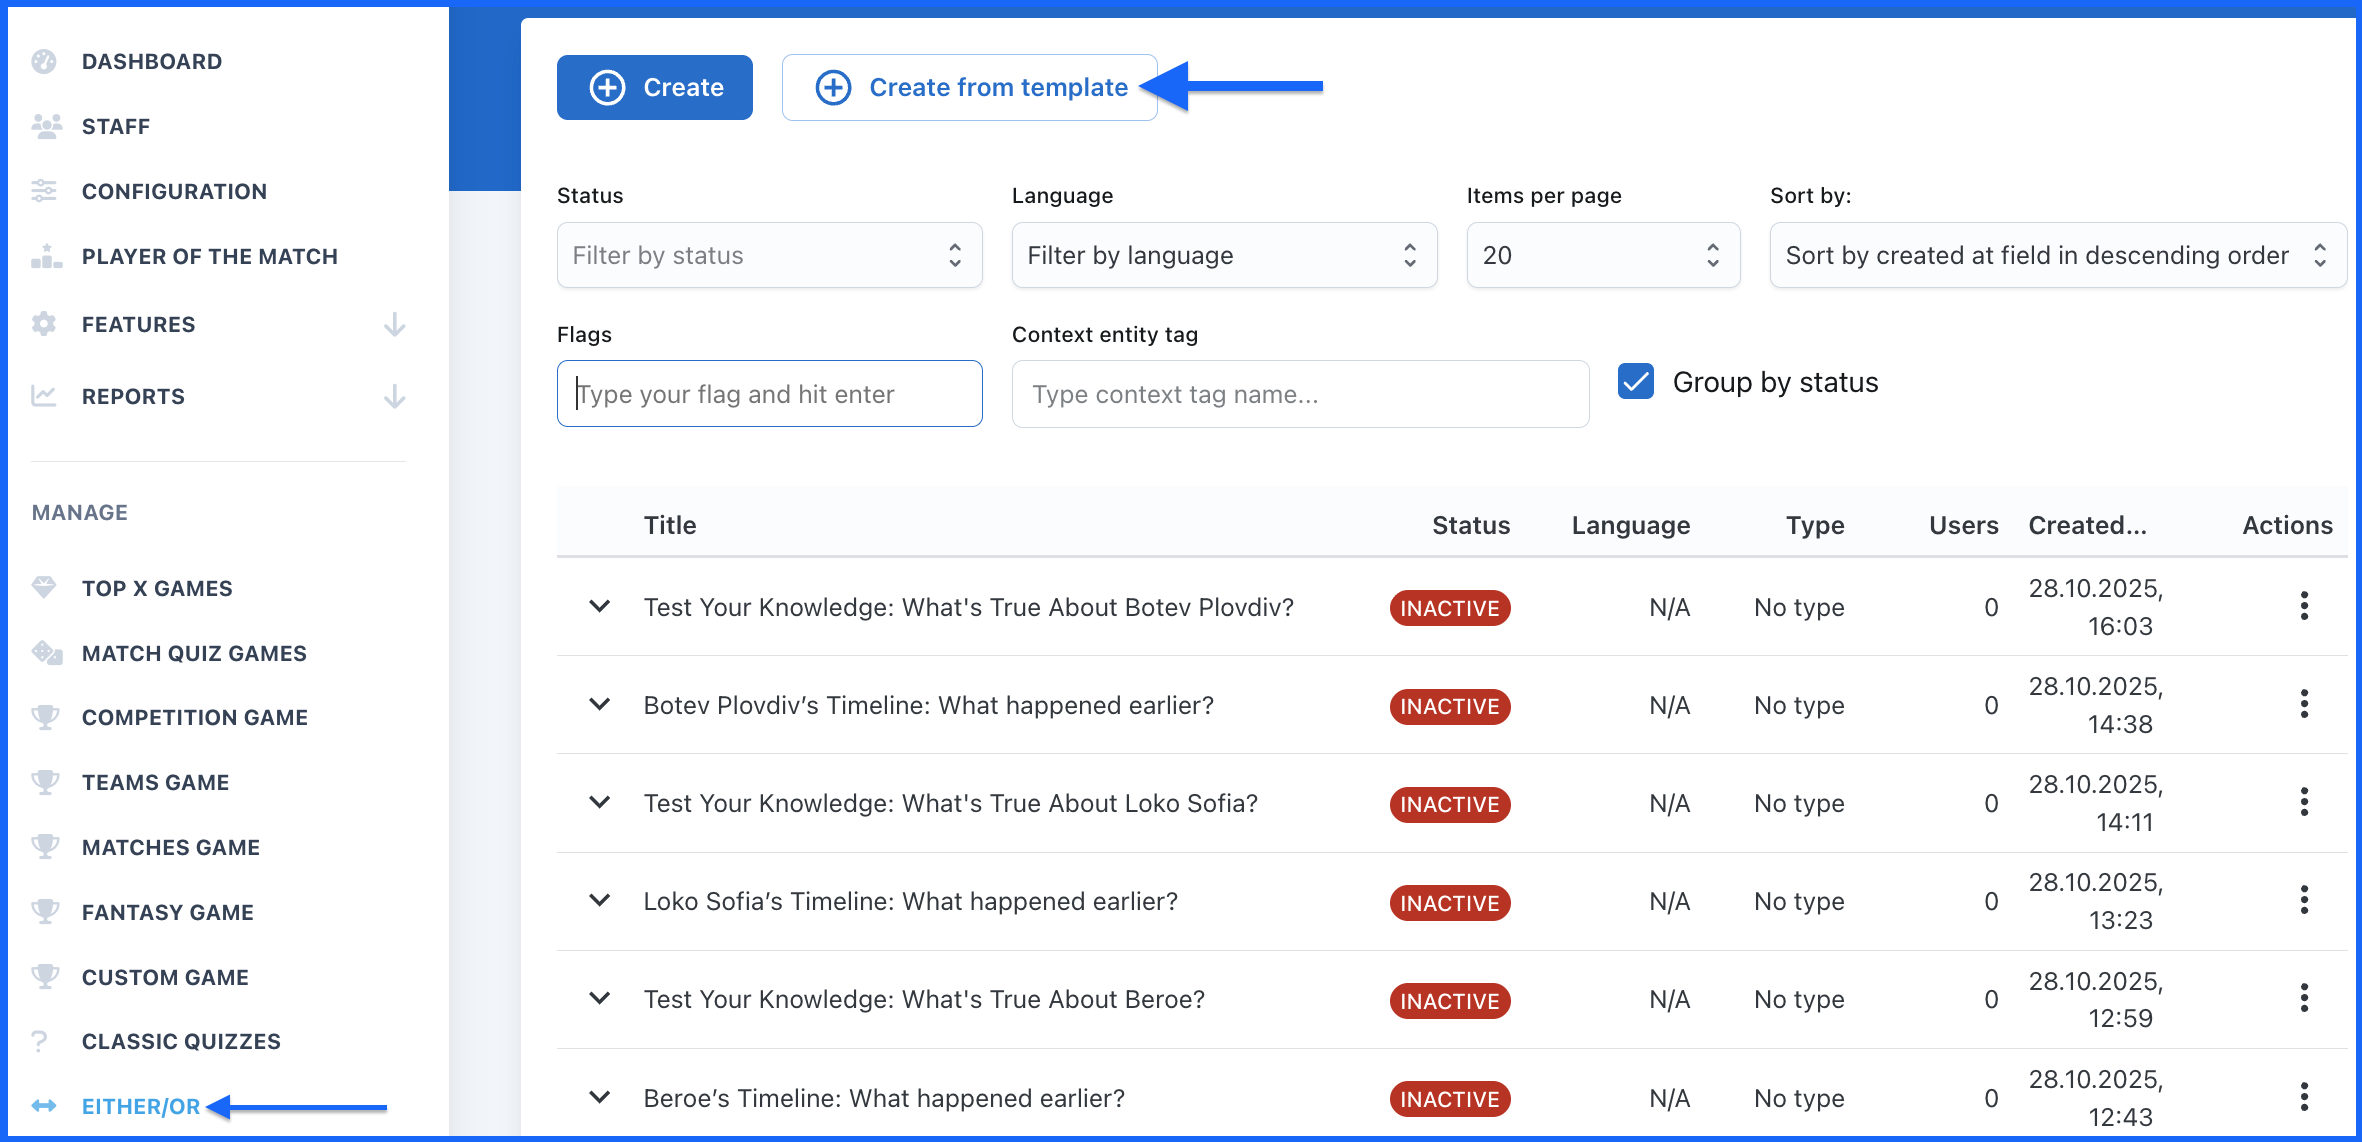Uncheck the Group by status checkbox
This screenshot has height=1142, width=2362.
[x=1636, y=382]
